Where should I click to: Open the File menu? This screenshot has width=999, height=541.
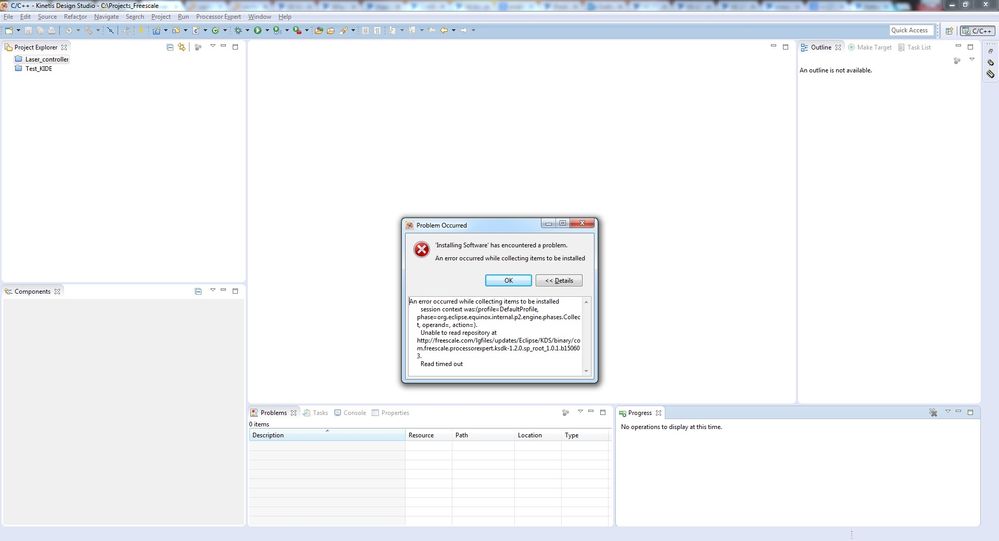[x=8, y=17]
